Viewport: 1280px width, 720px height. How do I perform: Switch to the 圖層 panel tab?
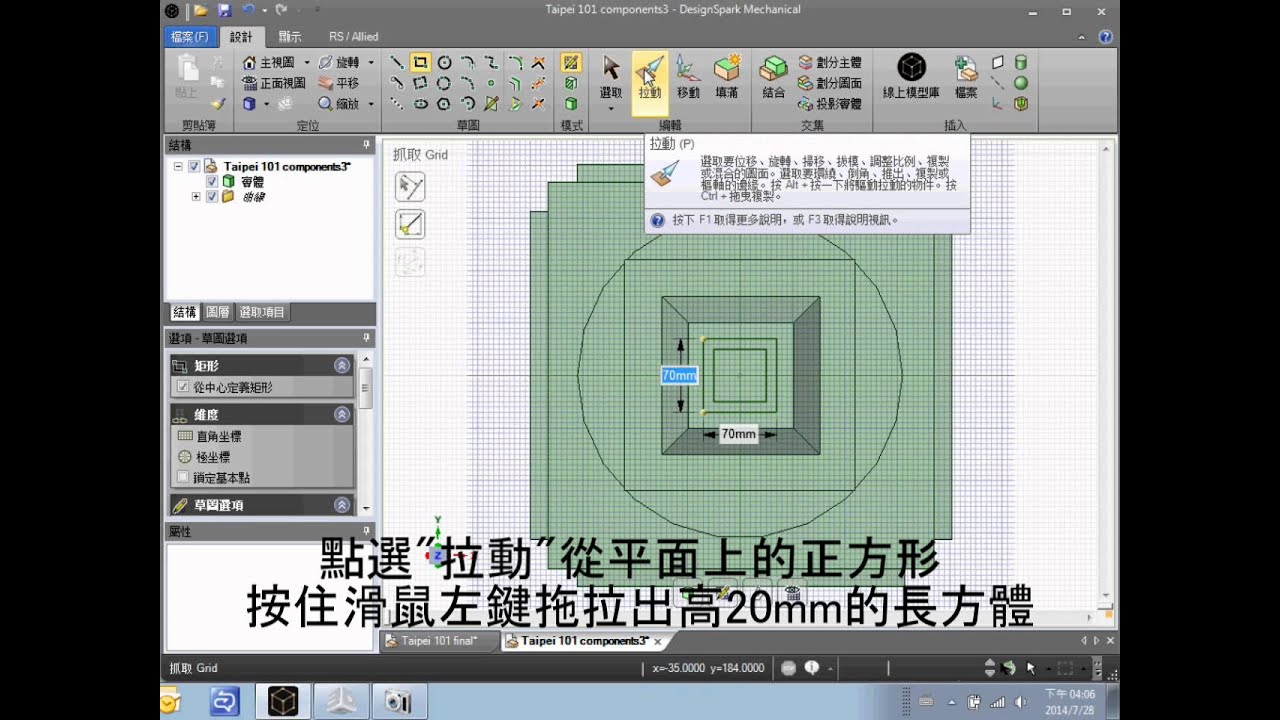point(218,312)
